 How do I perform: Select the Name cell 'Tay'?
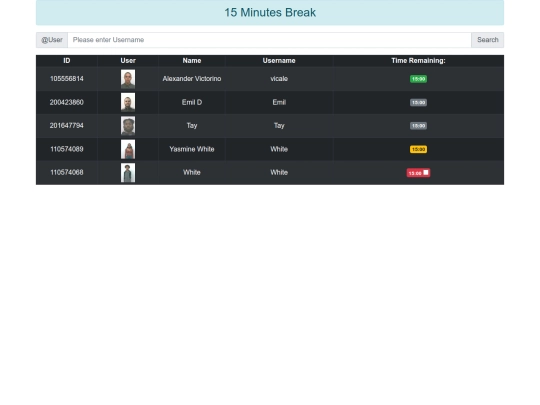[x=192, y=126]
